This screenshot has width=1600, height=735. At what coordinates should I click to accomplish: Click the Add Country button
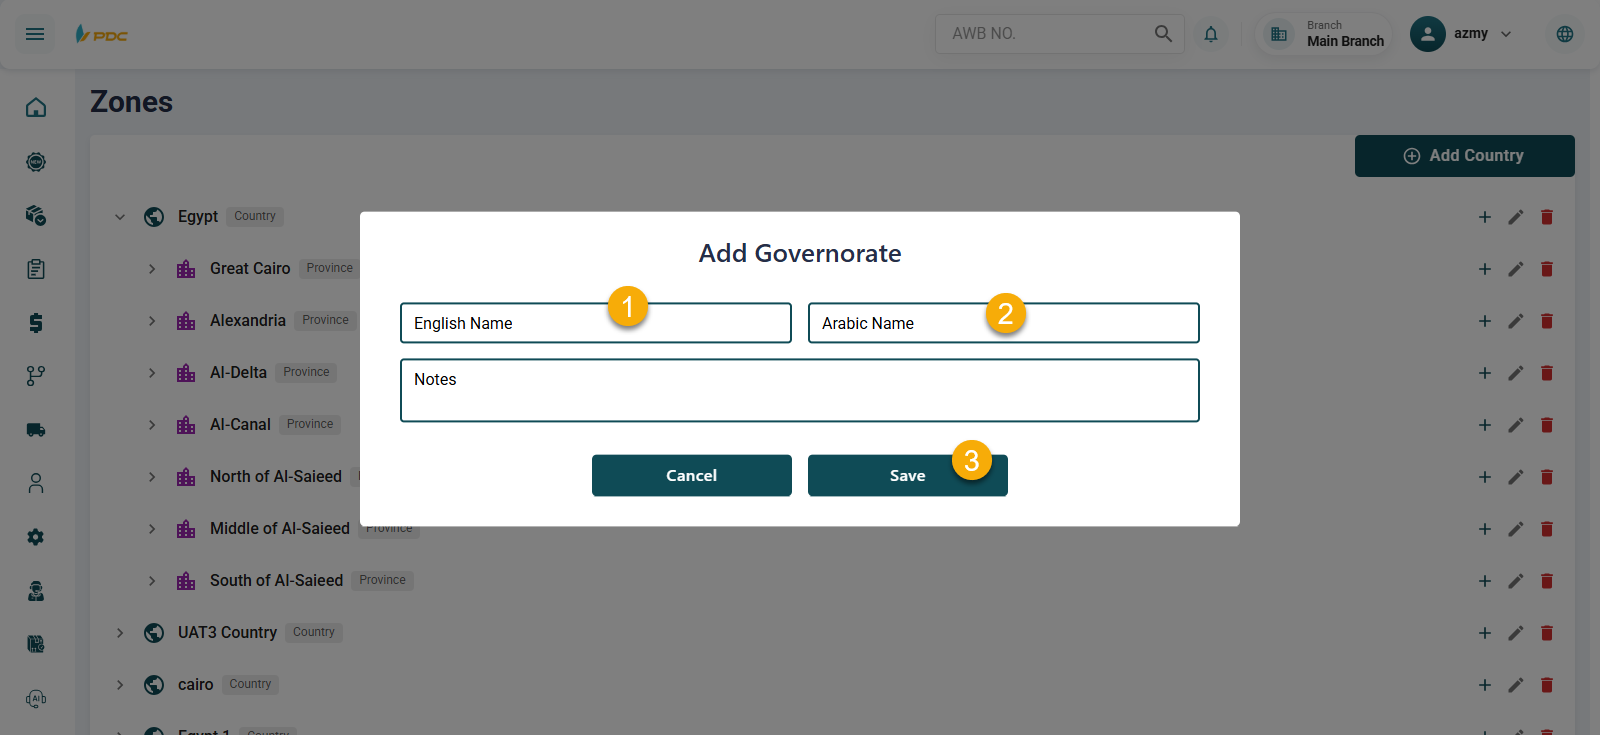1464,156
